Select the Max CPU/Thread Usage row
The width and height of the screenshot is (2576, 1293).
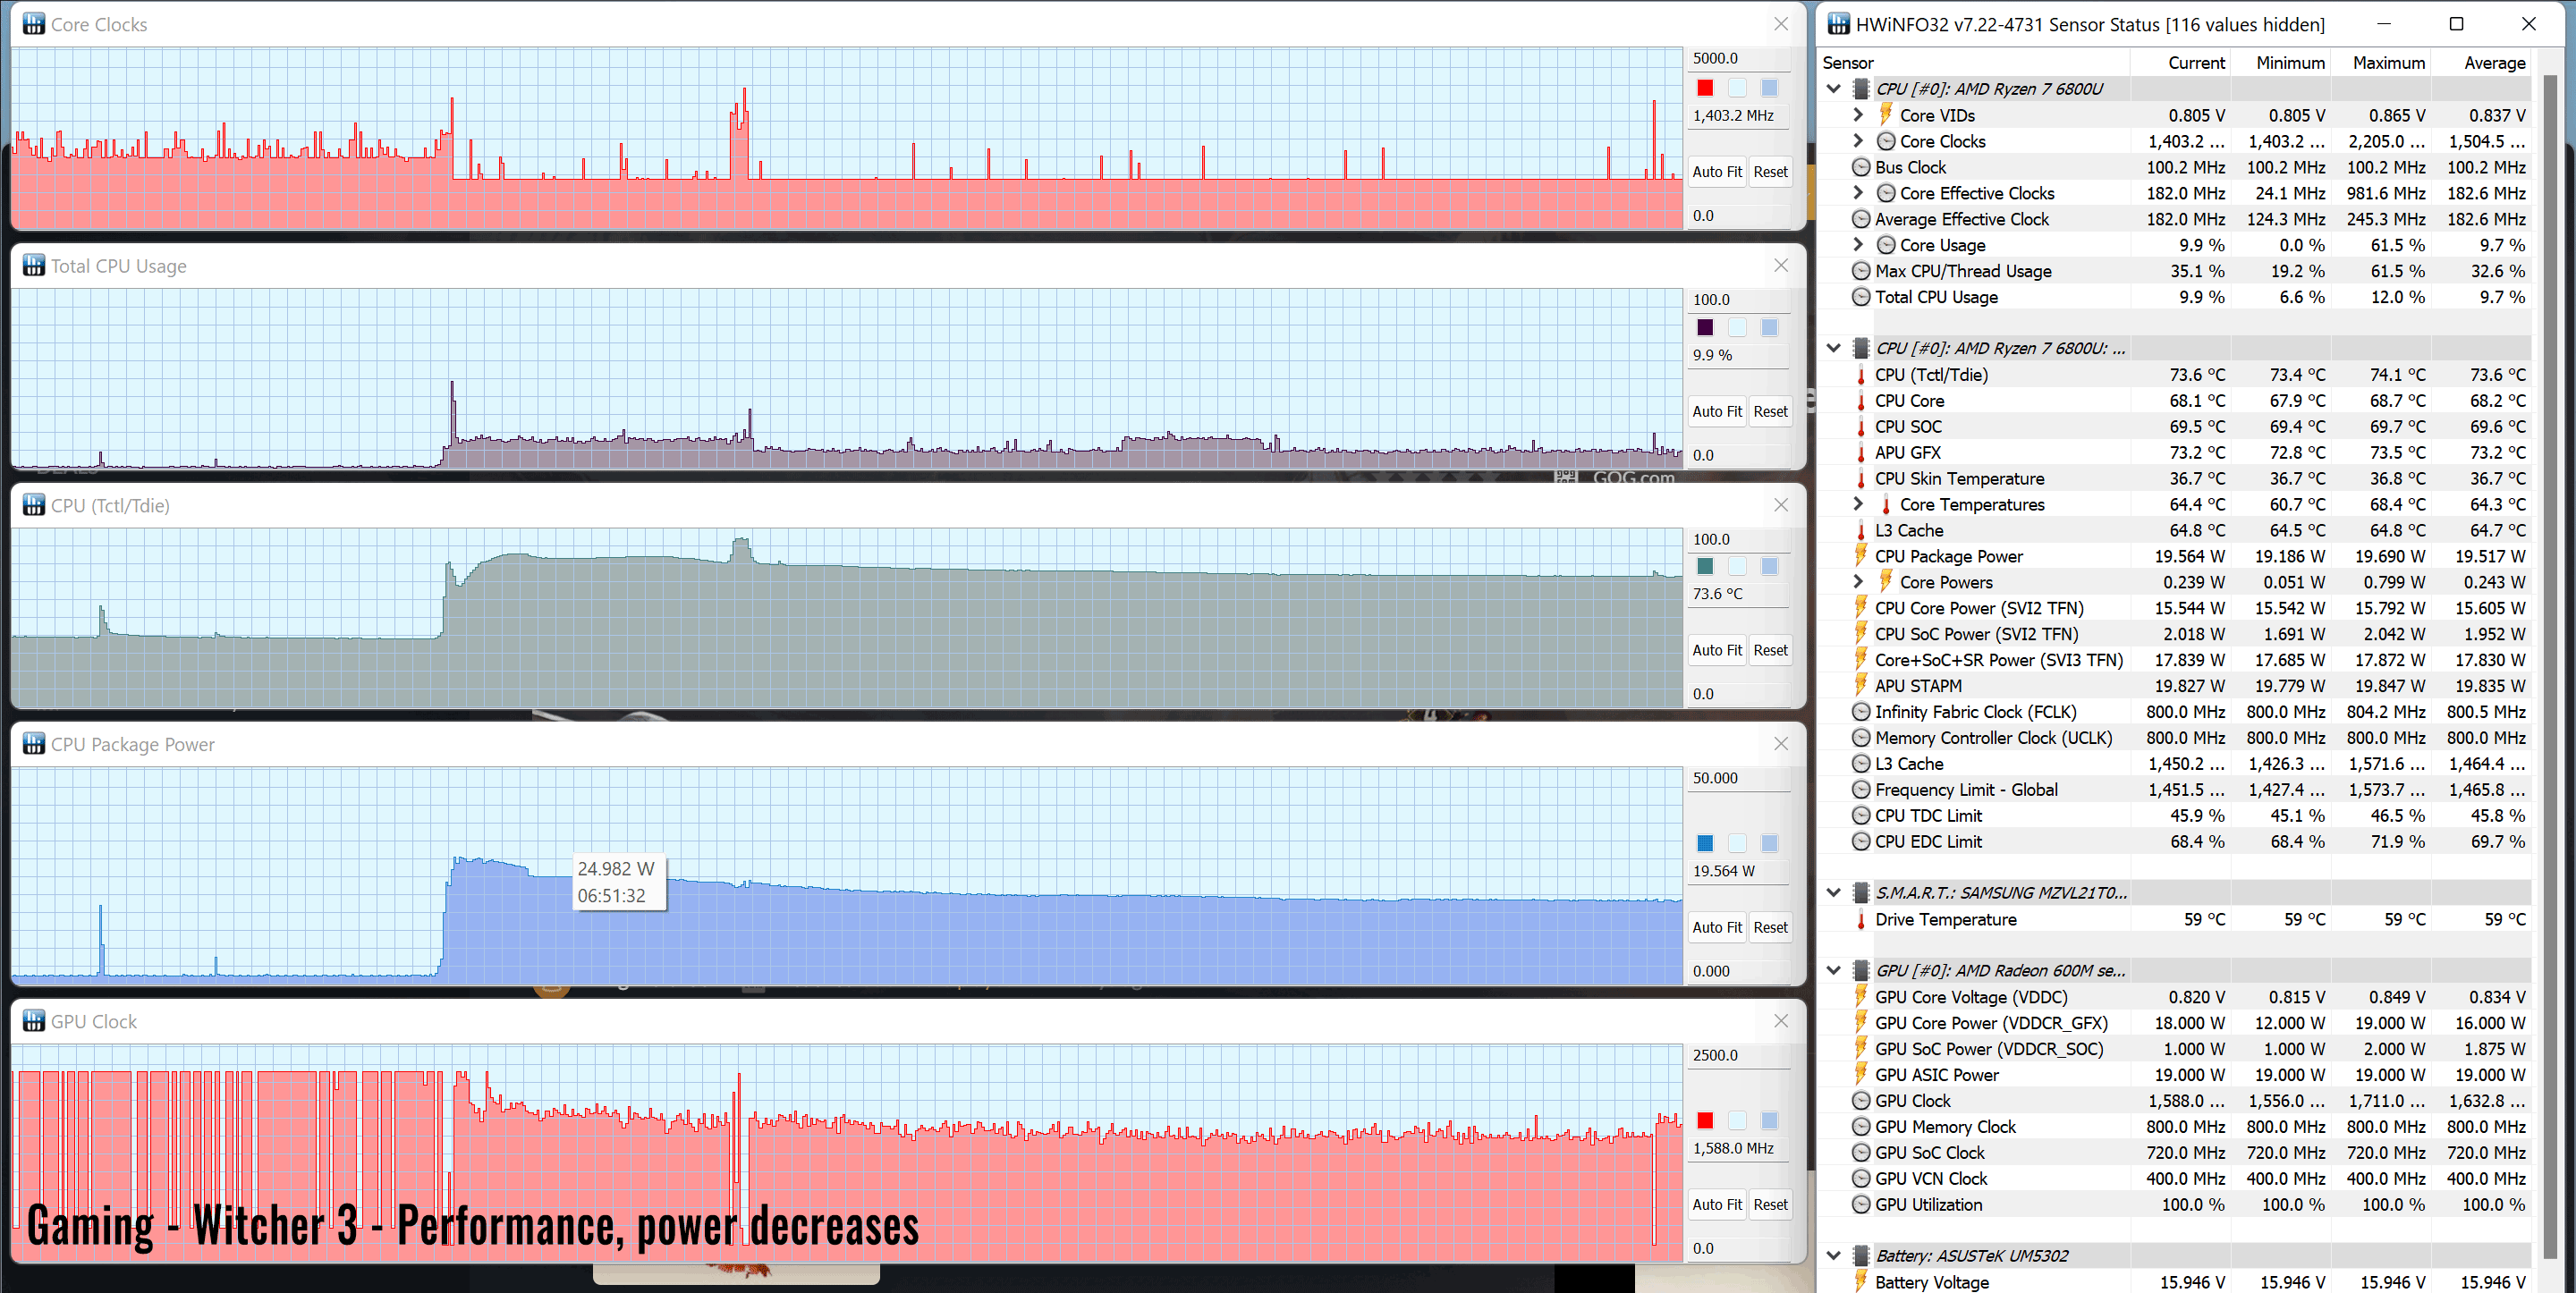pos(2175,271)
